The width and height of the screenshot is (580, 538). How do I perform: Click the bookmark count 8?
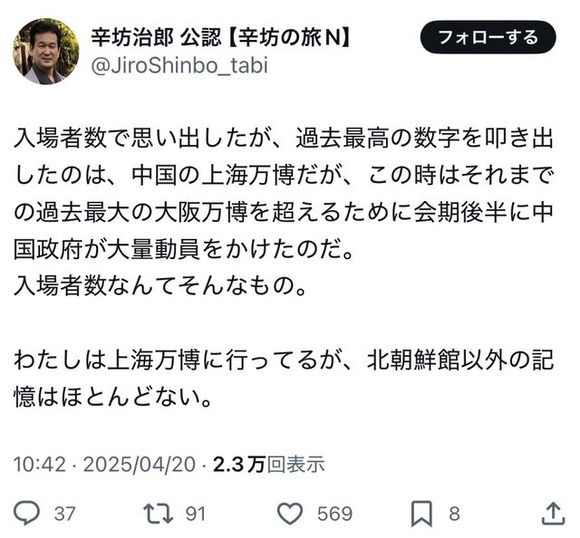454,514
